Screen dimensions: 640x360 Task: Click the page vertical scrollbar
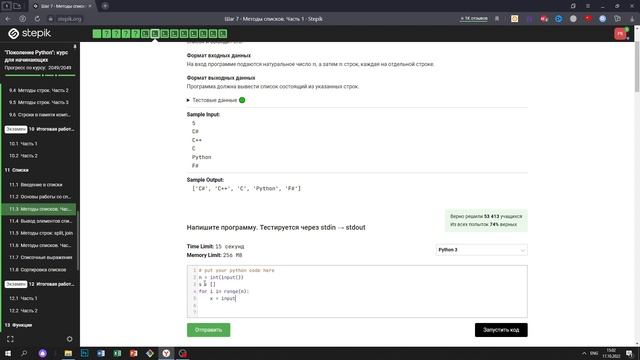click(637, 67)
